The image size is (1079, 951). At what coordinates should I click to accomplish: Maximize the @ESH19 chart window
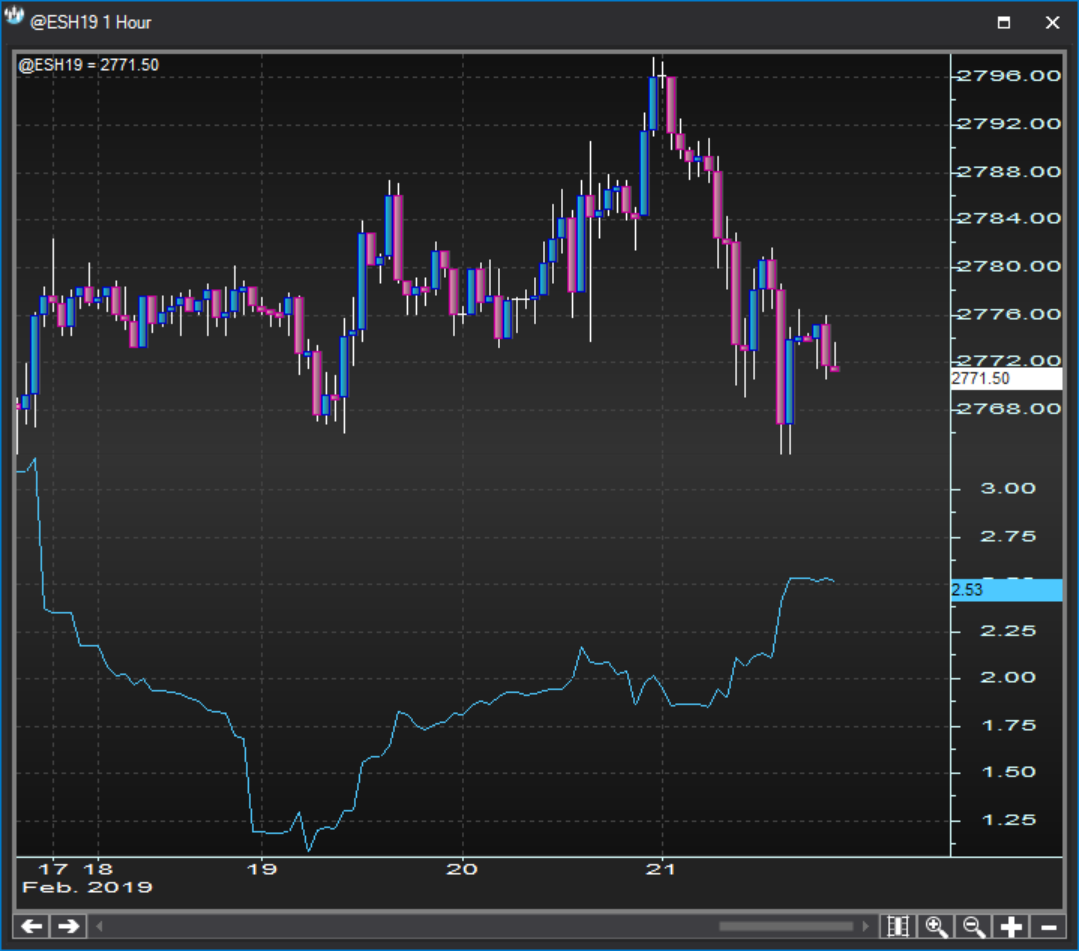point(1004,22)
